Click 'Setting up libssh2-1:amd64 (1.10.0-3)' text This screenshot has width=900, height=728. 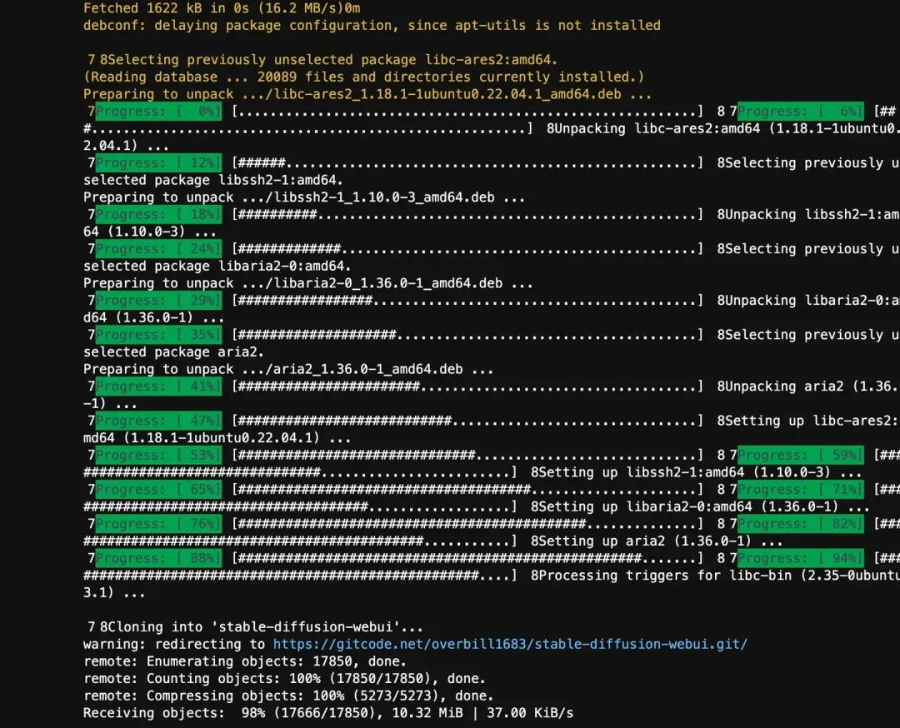click(x=684, y=473)
